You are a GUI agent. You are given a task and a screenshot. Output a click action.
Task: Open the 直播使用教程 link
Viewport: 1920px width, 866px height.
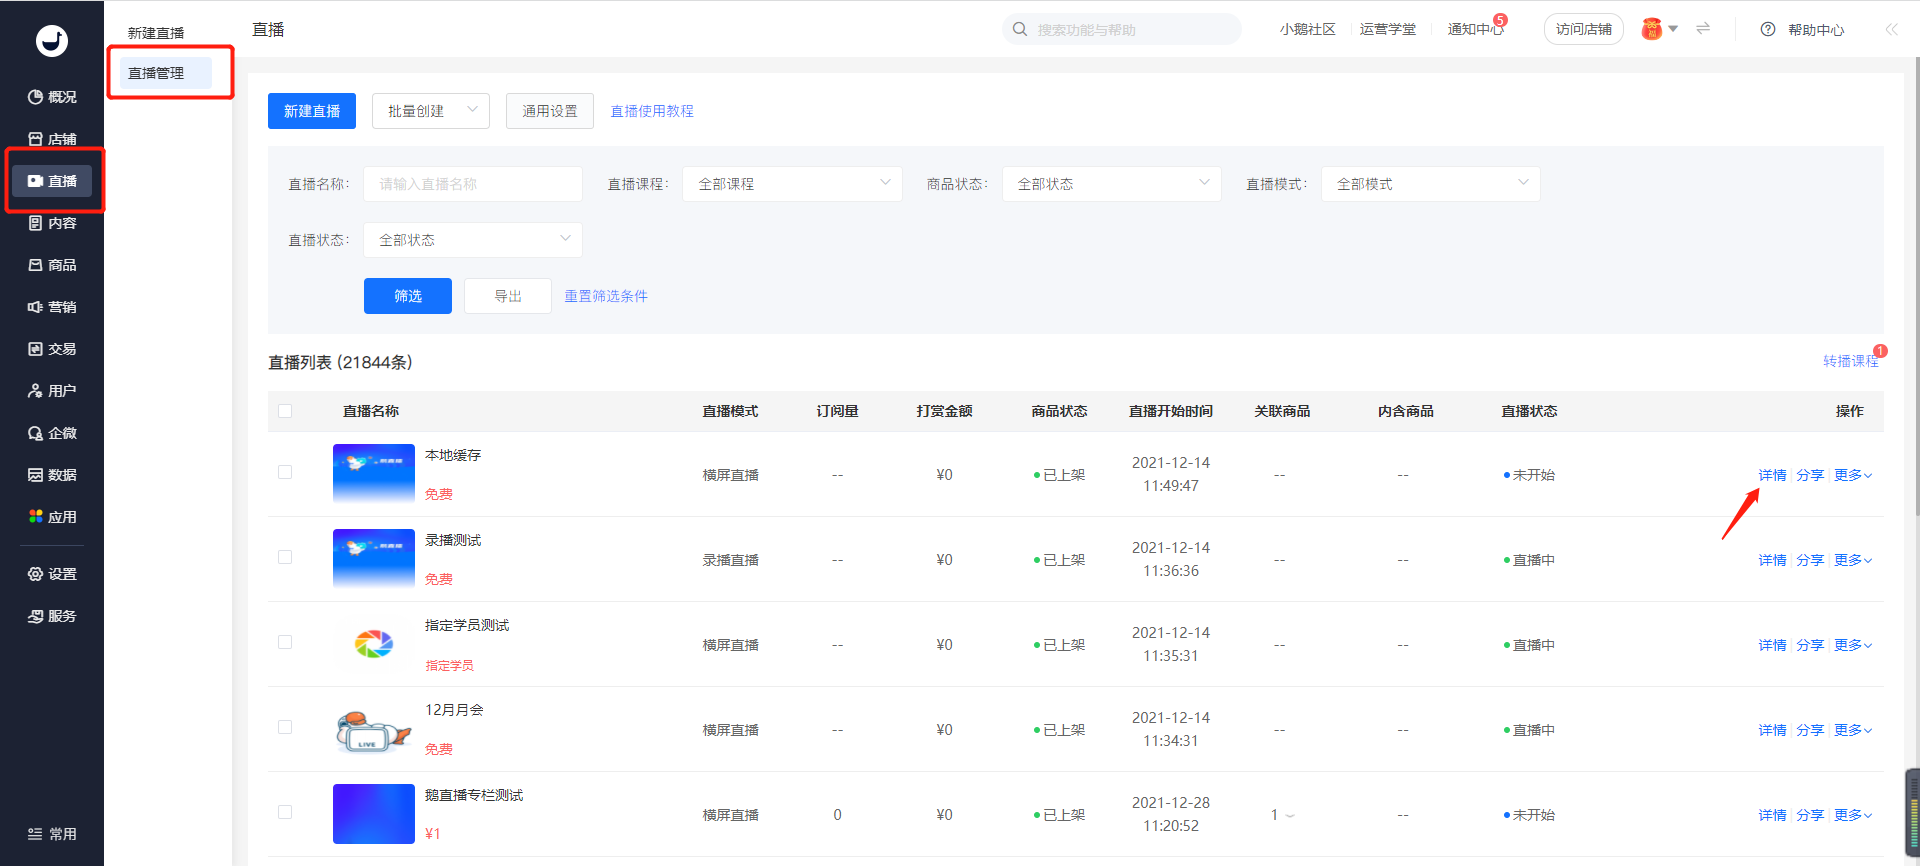click(x=652, y=111)
